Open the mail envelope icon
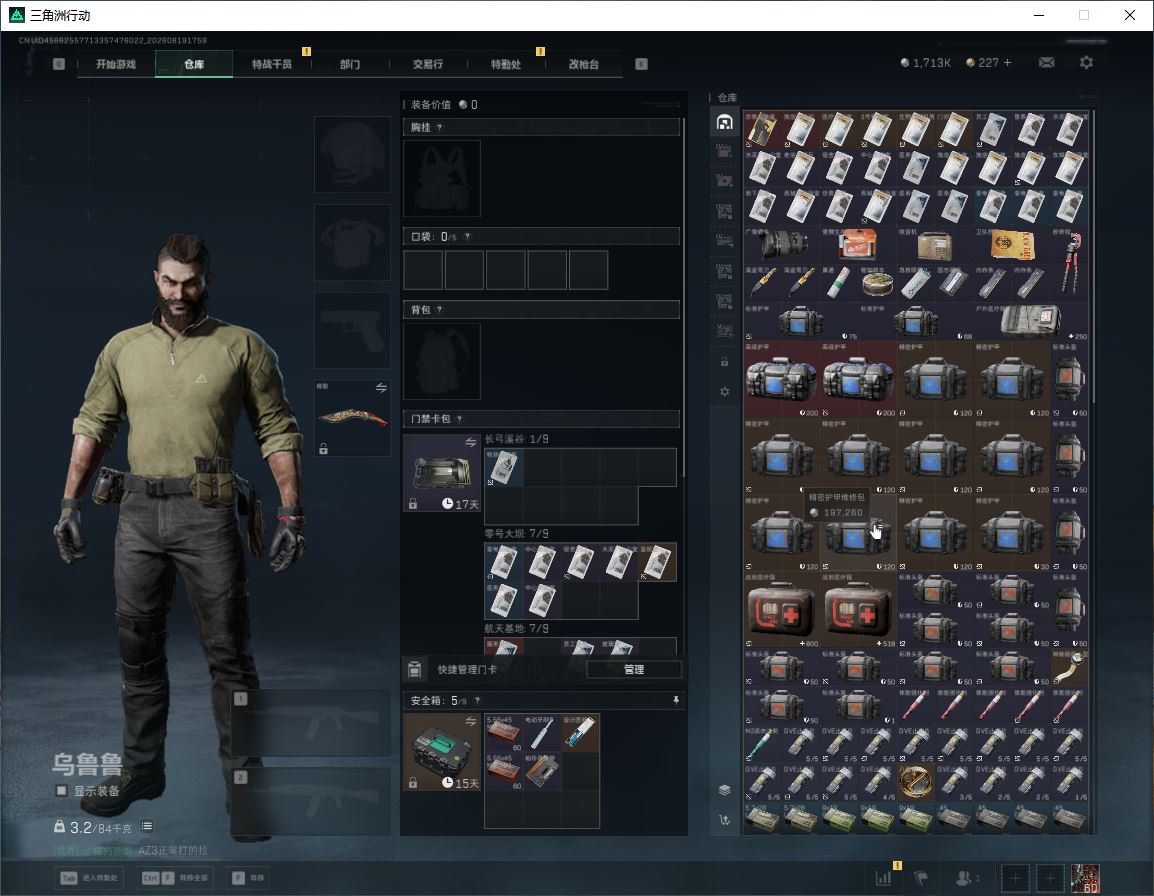Viewport: 1154px width, 896px height. (x=1047, y=63)
